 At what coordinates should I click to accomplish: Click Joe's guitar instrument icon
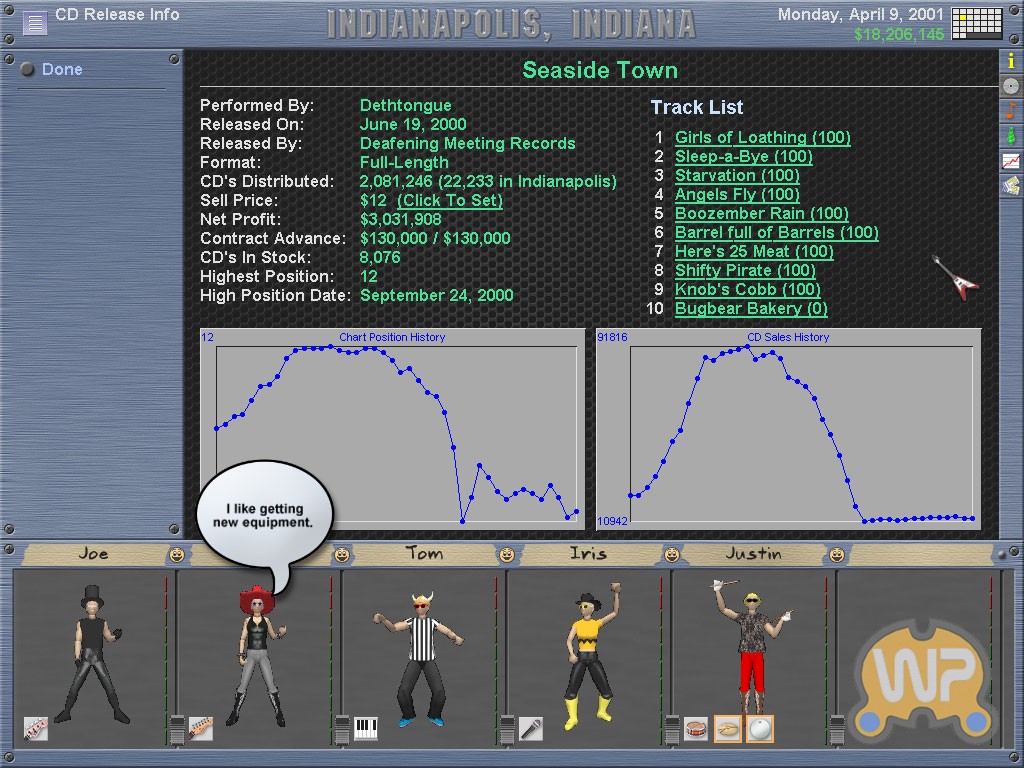[x=36, y=728]
